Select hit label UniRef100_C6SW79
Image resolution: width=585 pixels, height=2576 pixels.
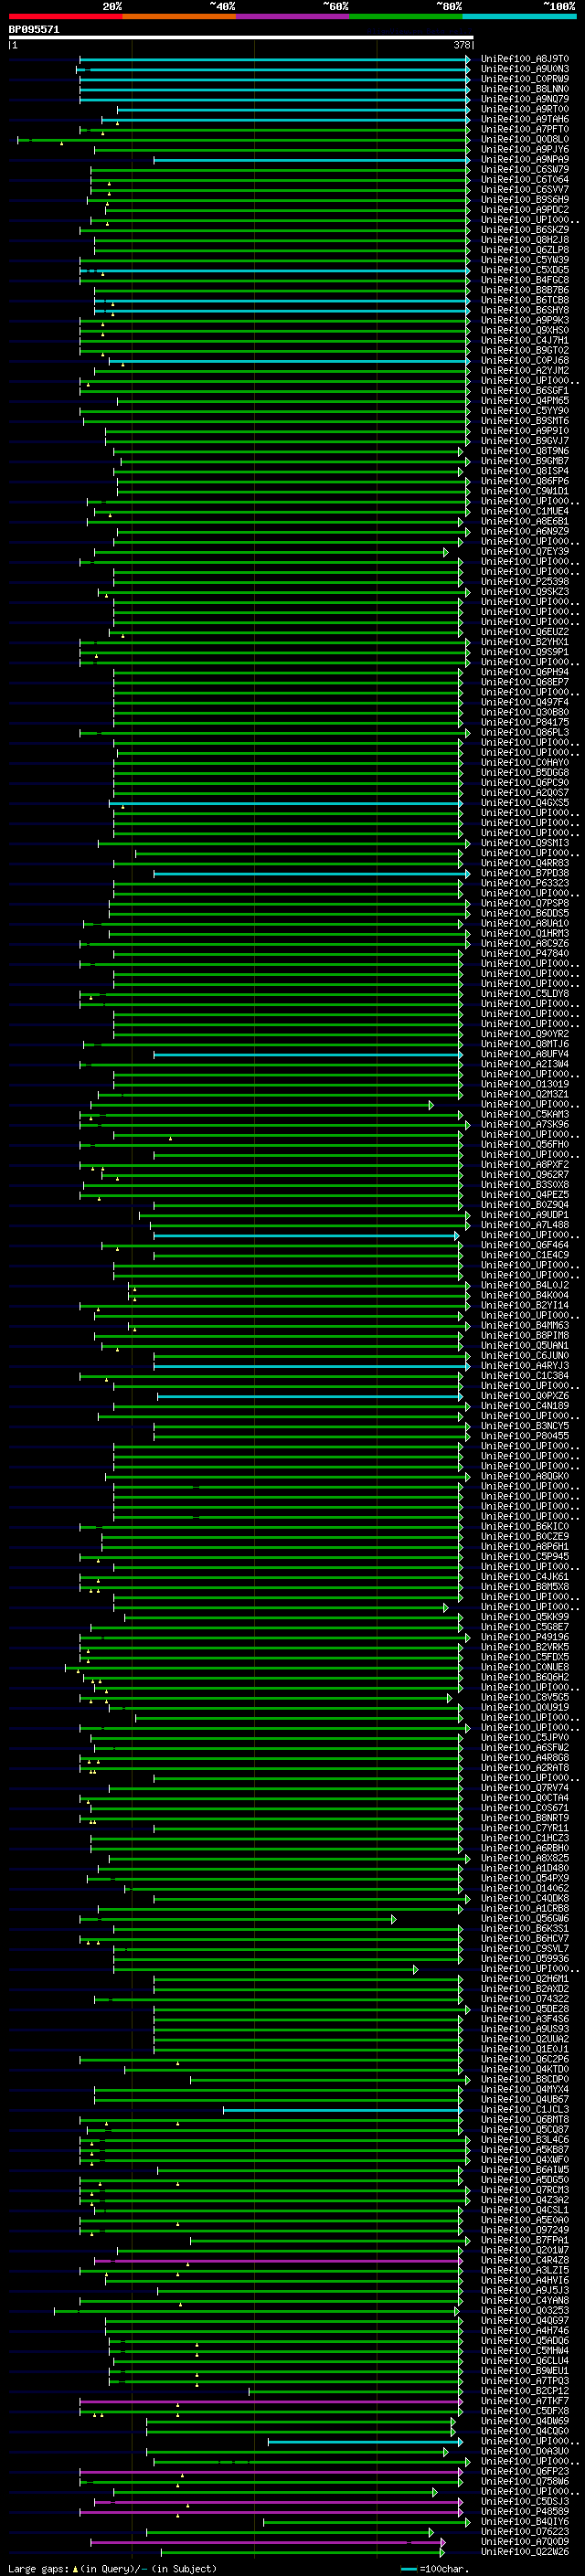pos(525,169)
